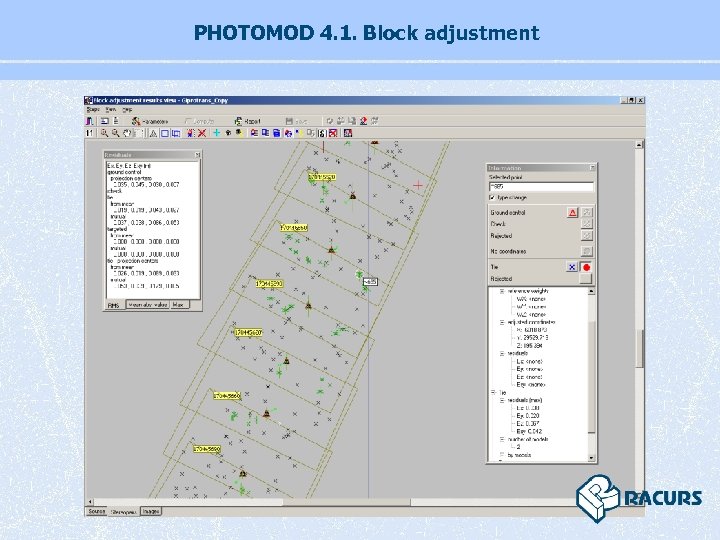Click the red crossed box toolbar icon
The width and height of the screenshot is (720, 540).
pyautogui.click(x=333, y=133)
